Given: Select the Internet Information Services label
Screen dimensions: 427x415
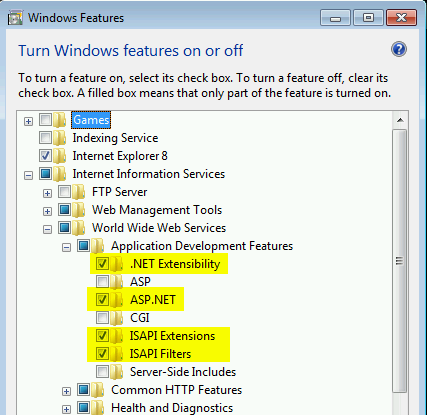Looking at the screenshot, I should point(149,174).
